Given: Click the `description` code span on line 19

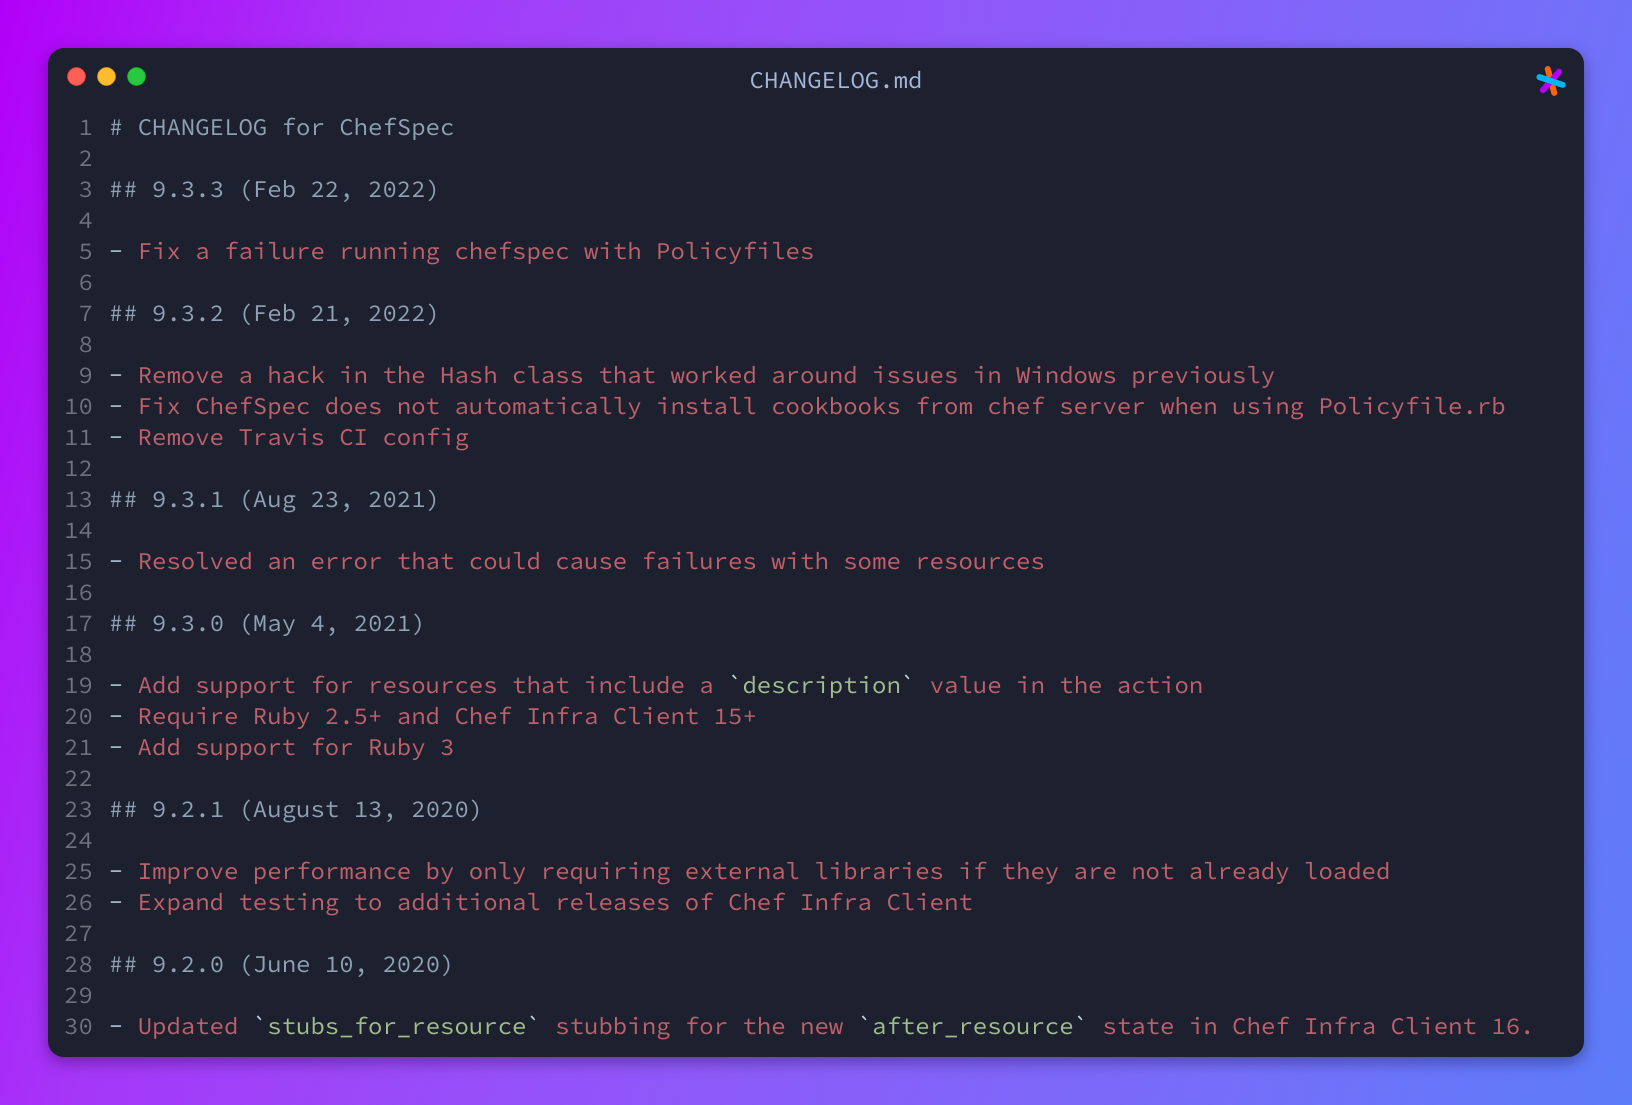Looking at the screenshot, I should [x=821, y=686].
